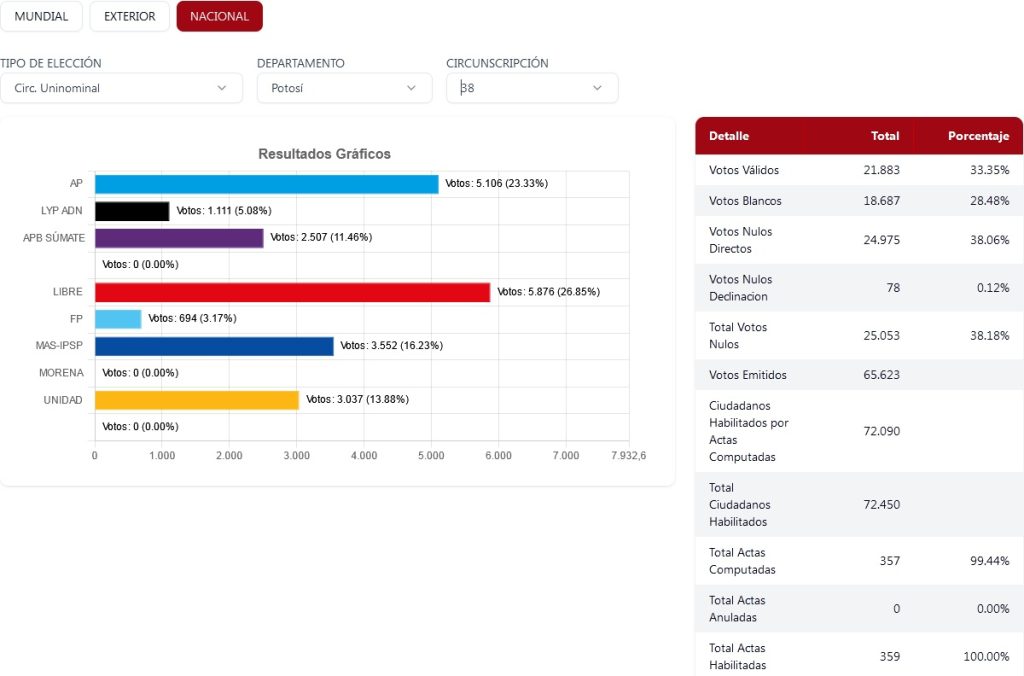1024x676 pixels.
Task: Click the chevron arrow beside Potosí
Action: click(x=411, y=88)
